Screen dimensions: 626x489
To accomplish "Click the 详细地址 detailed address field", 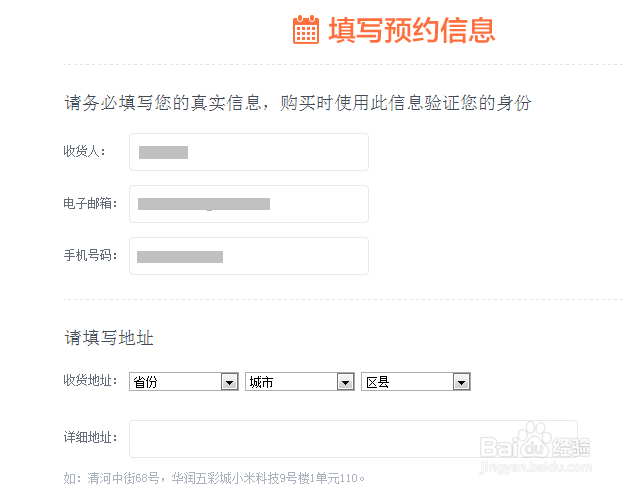I will tap(353, 439).
